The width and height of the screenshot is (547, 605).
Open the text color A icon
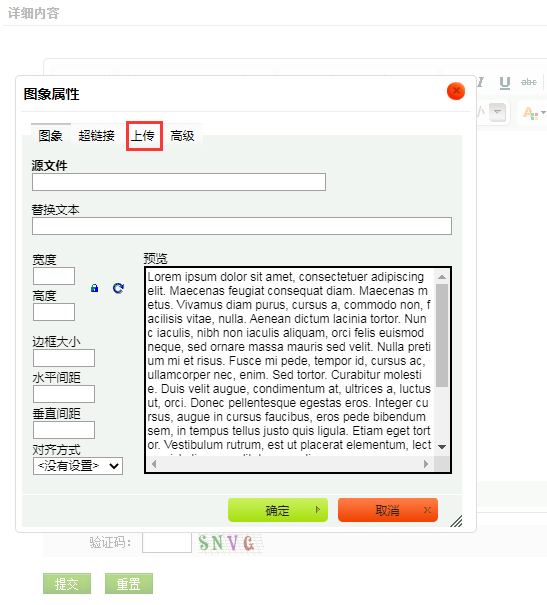[530, 113]
